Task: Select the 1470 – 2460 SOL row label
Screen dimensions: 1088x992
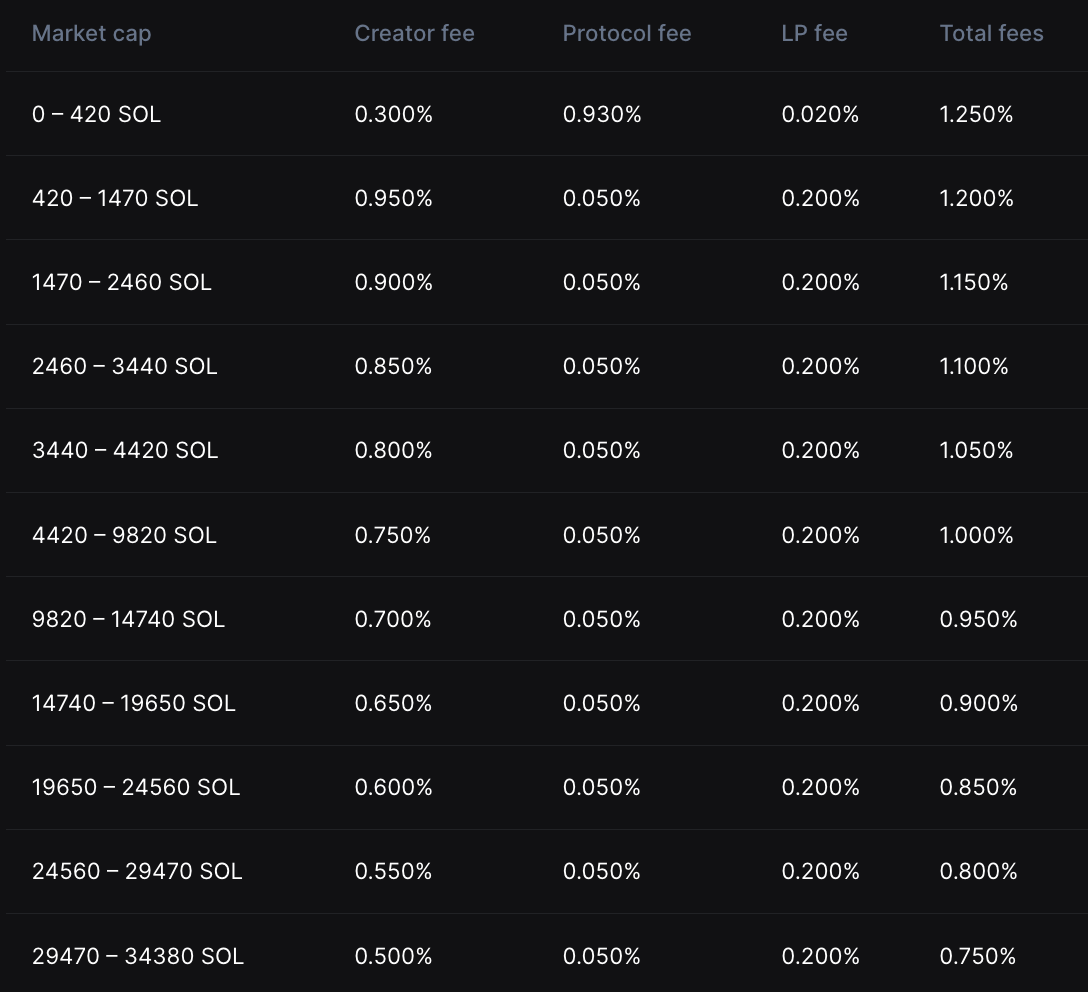Action: [122, 283]
